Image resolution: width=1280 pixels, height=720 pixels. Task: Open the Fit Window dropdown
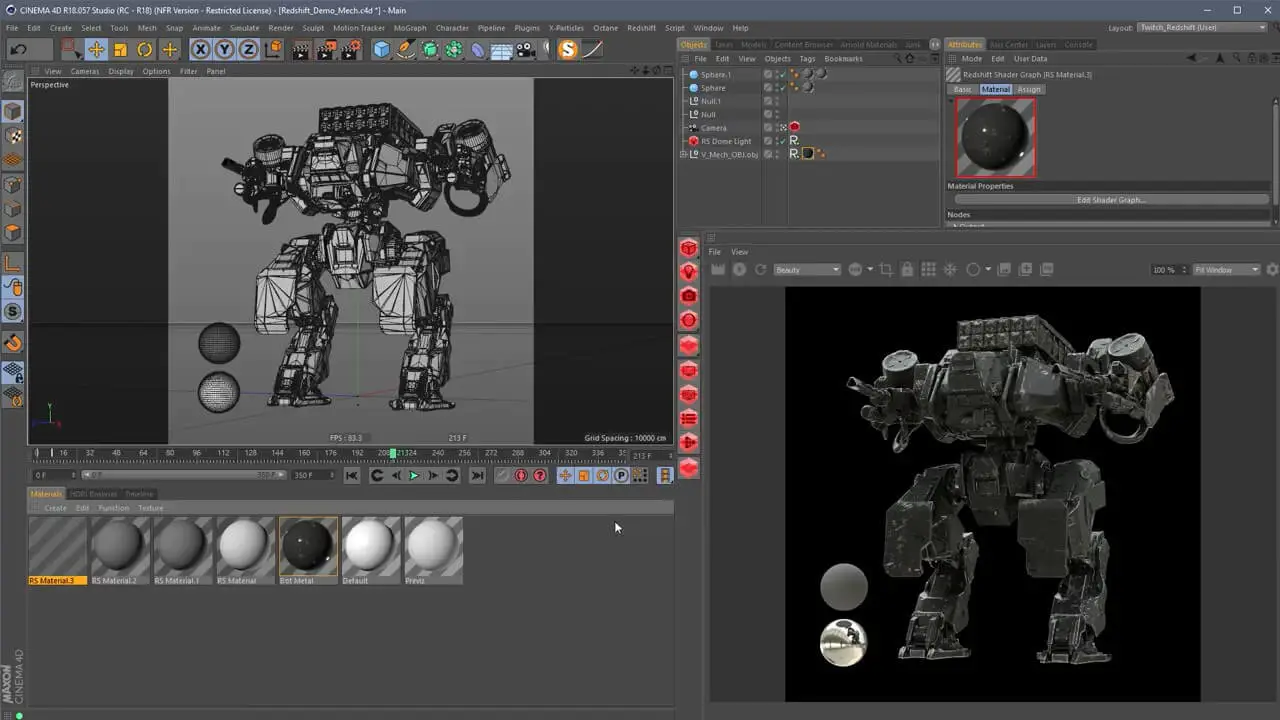(x=1227, y=270)
